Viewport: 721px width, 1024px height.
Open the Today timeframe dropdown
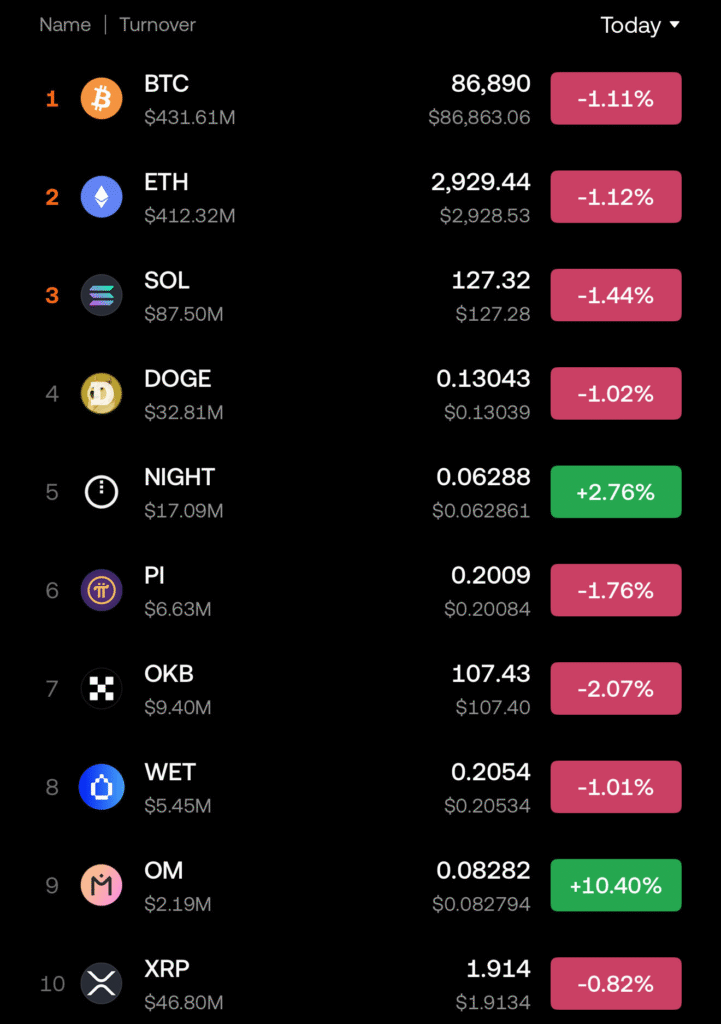[639, 25]
